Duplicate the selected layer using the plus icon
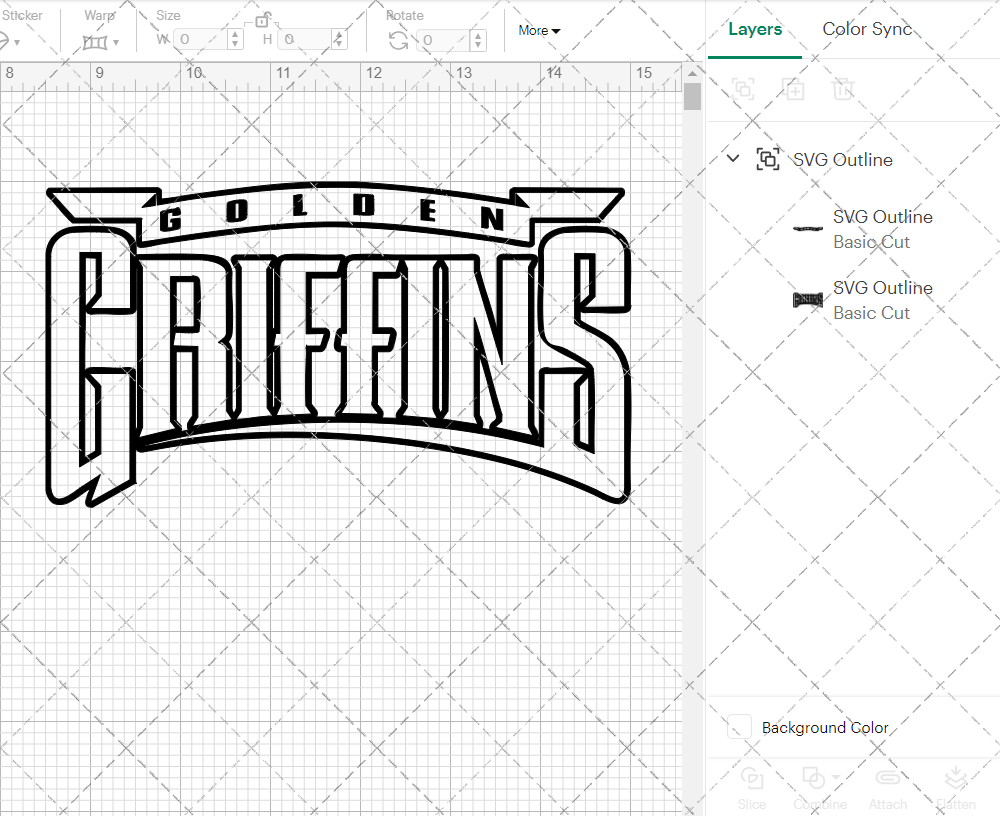The image size is (1000, 816). (794, 89)
